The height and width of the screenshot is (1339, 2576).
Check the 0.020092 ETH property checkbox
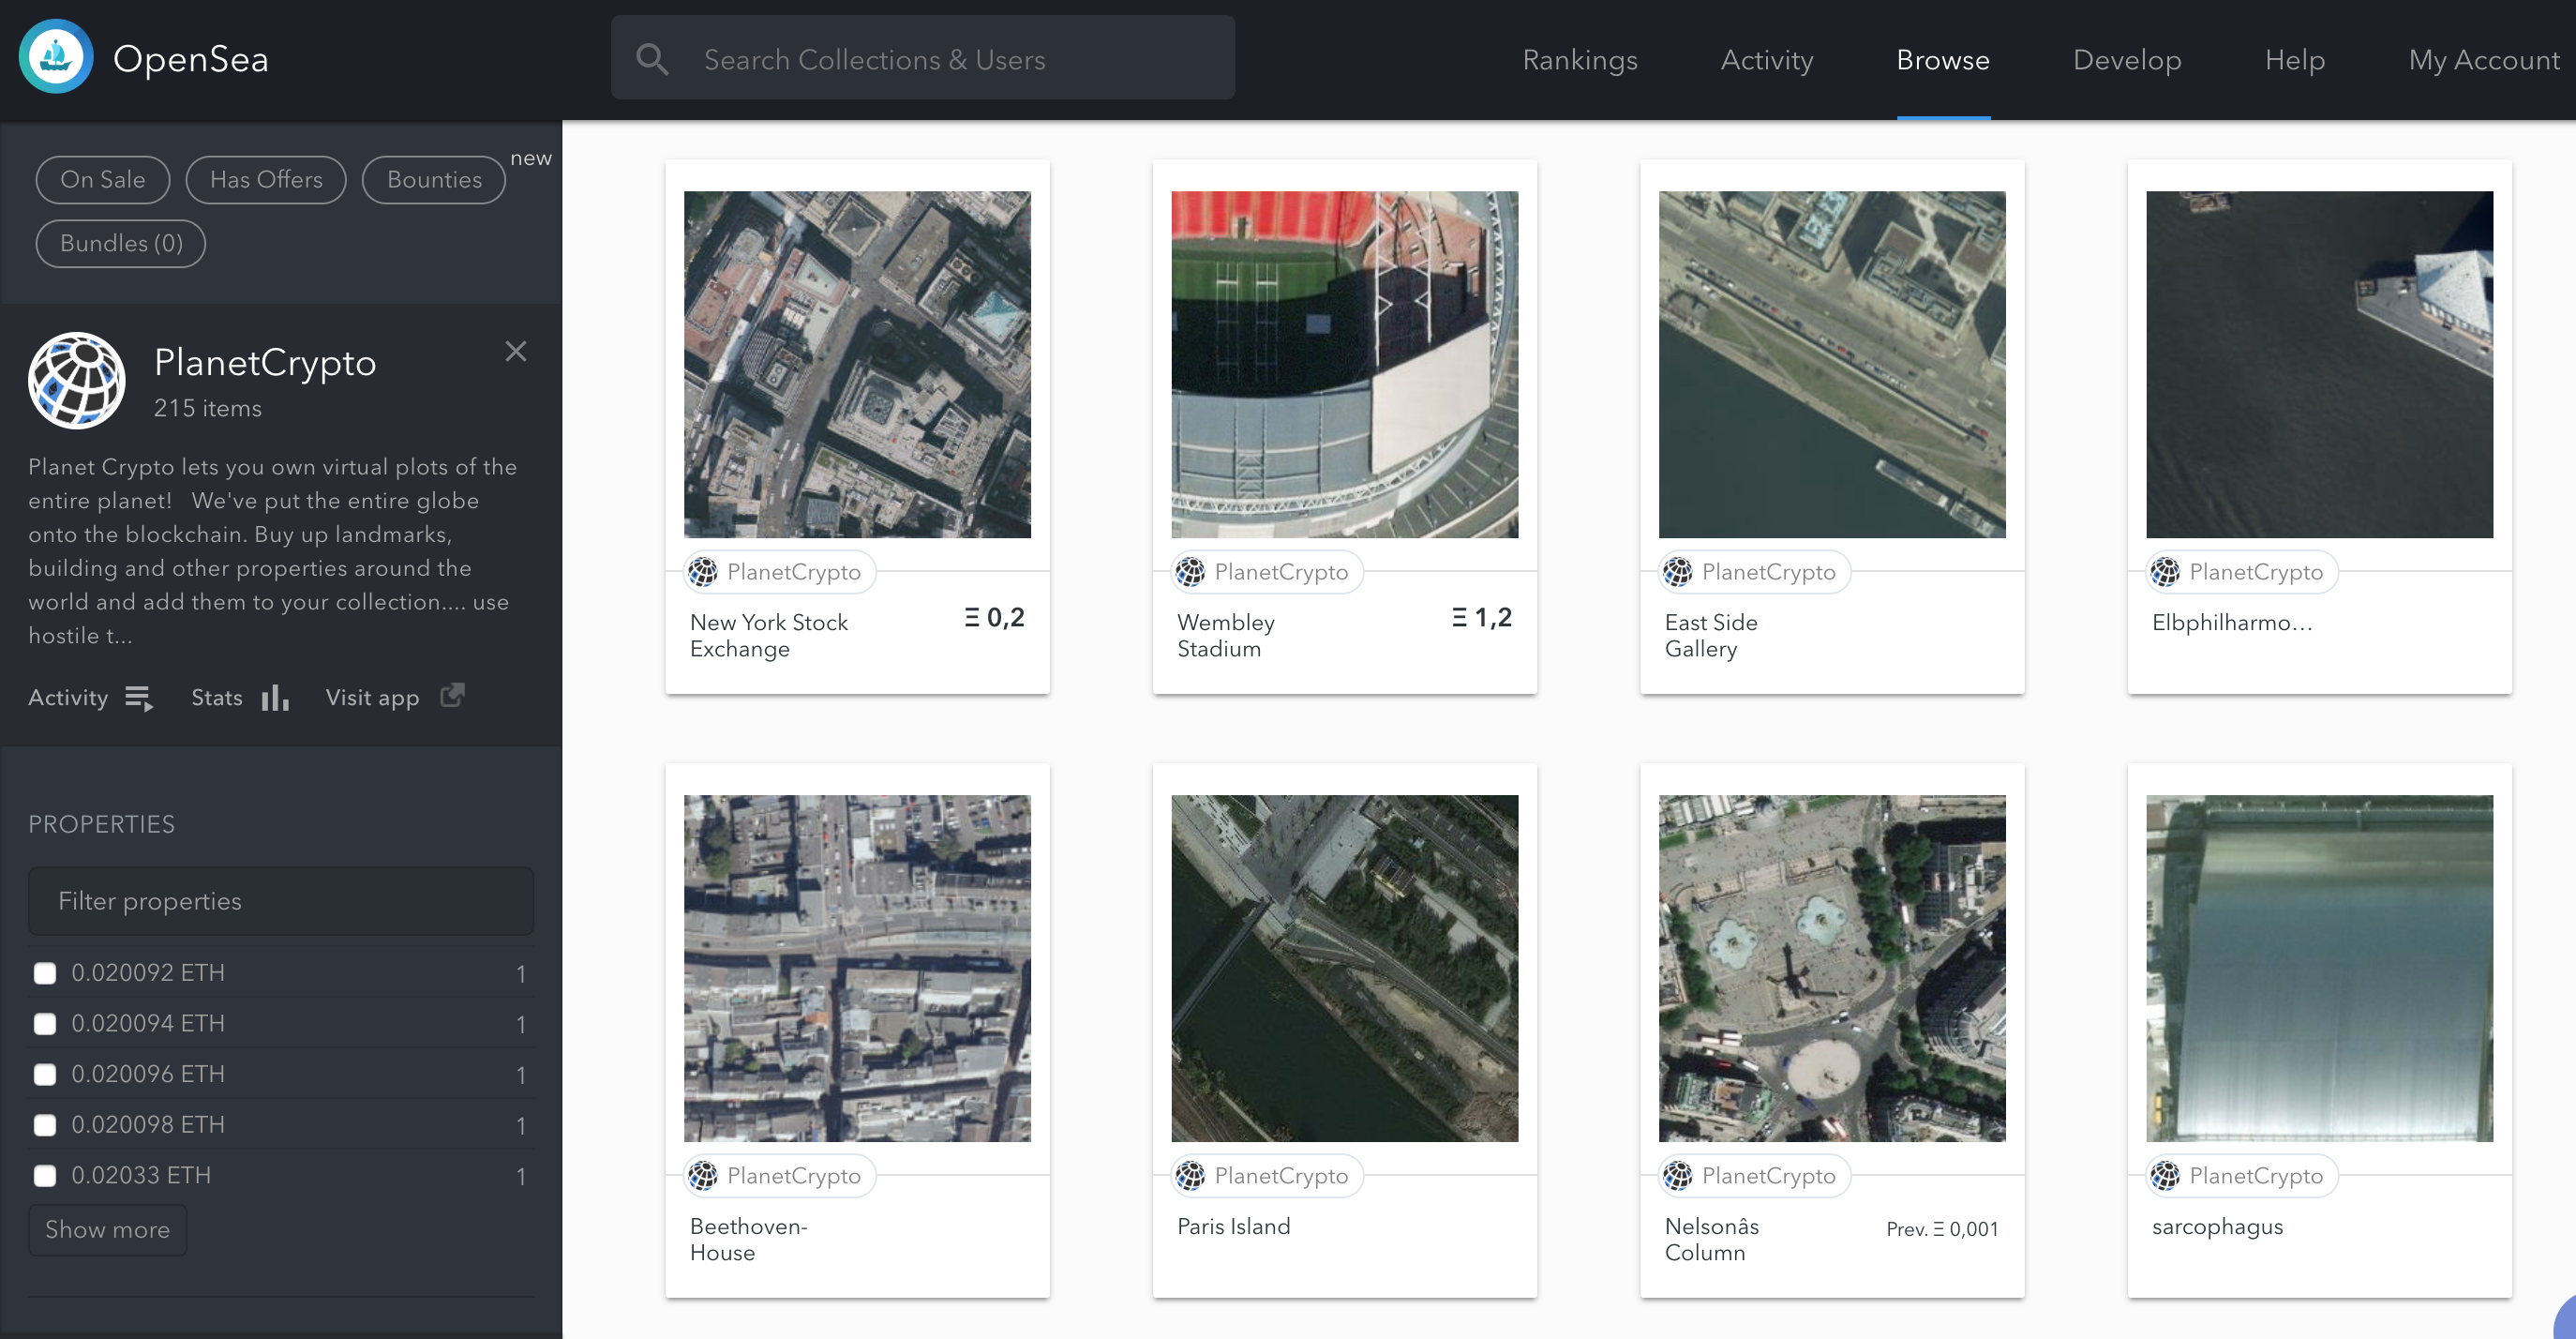click(x=45, y=973)
